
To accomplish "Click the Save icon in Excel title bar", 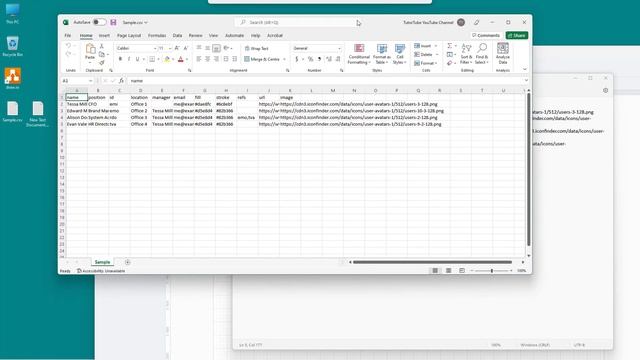I will click(x=113, y=22).
